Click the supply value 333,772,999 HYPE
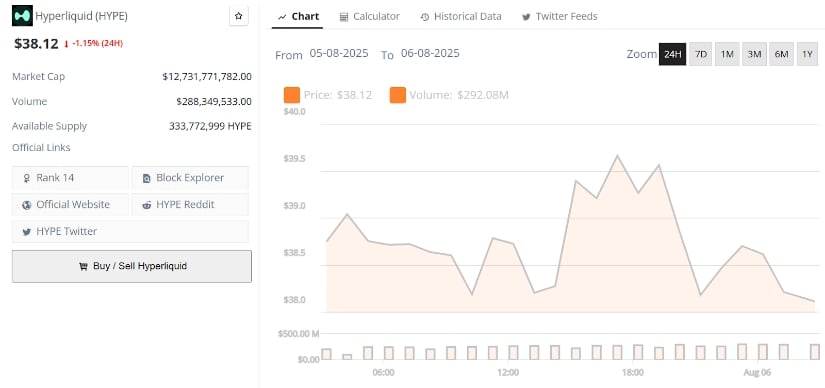This screenshot has height=388, width=825. [x=210, y=126]
